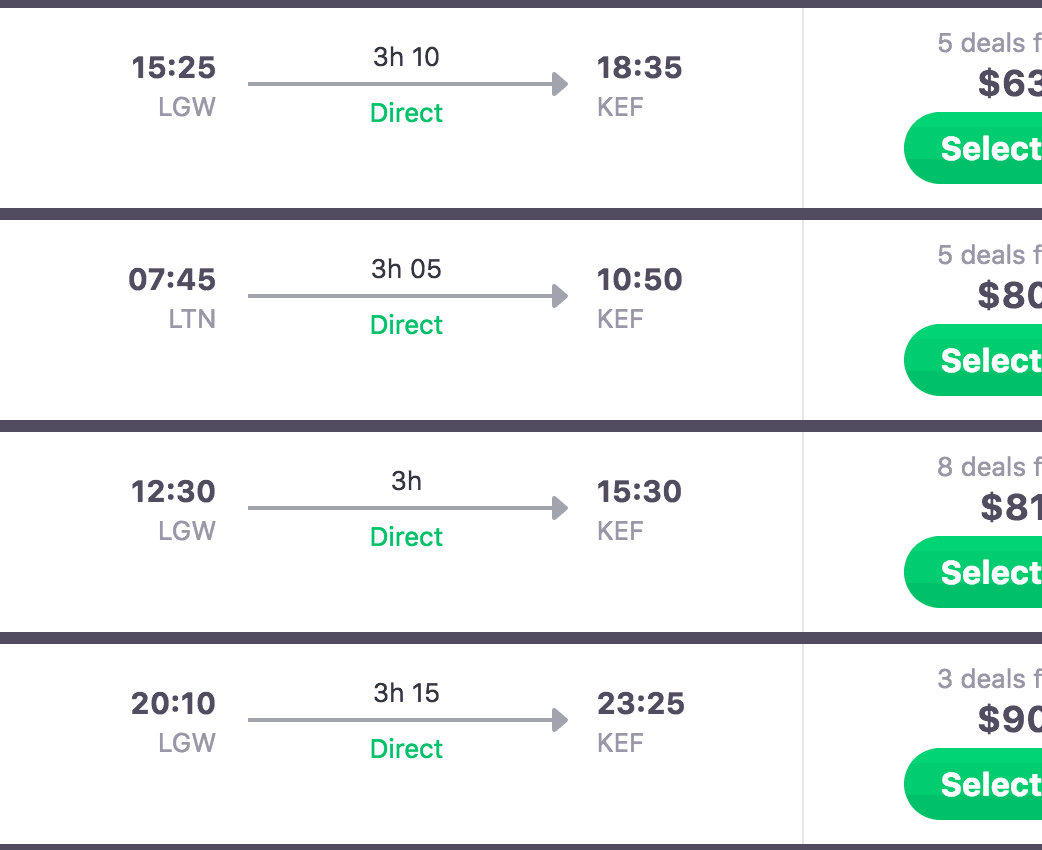
Task: Click the 15:25 departure time
Action: point(174,68)
